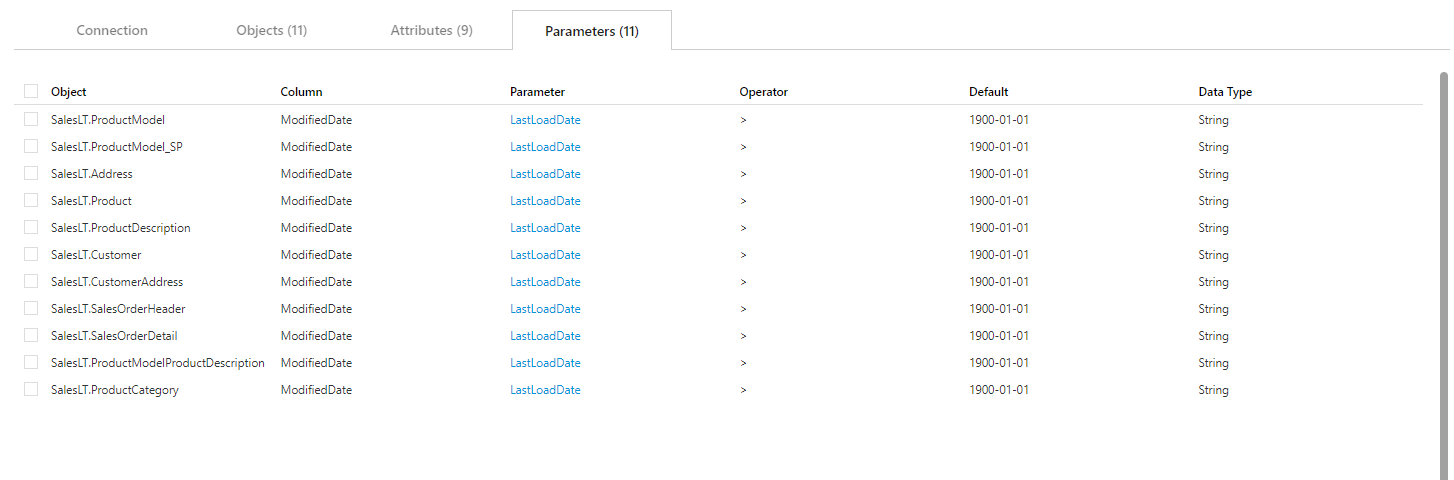This screenshot has width=1454, height=480.
Task: Click the Data Type column header
Action: coord(1225,92)
